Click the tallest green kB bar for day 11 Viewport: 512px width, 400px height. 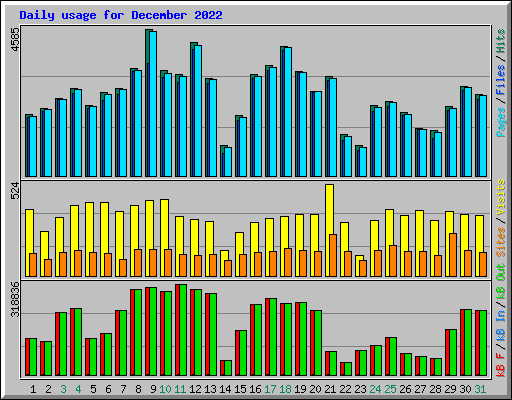click(183, 330)
